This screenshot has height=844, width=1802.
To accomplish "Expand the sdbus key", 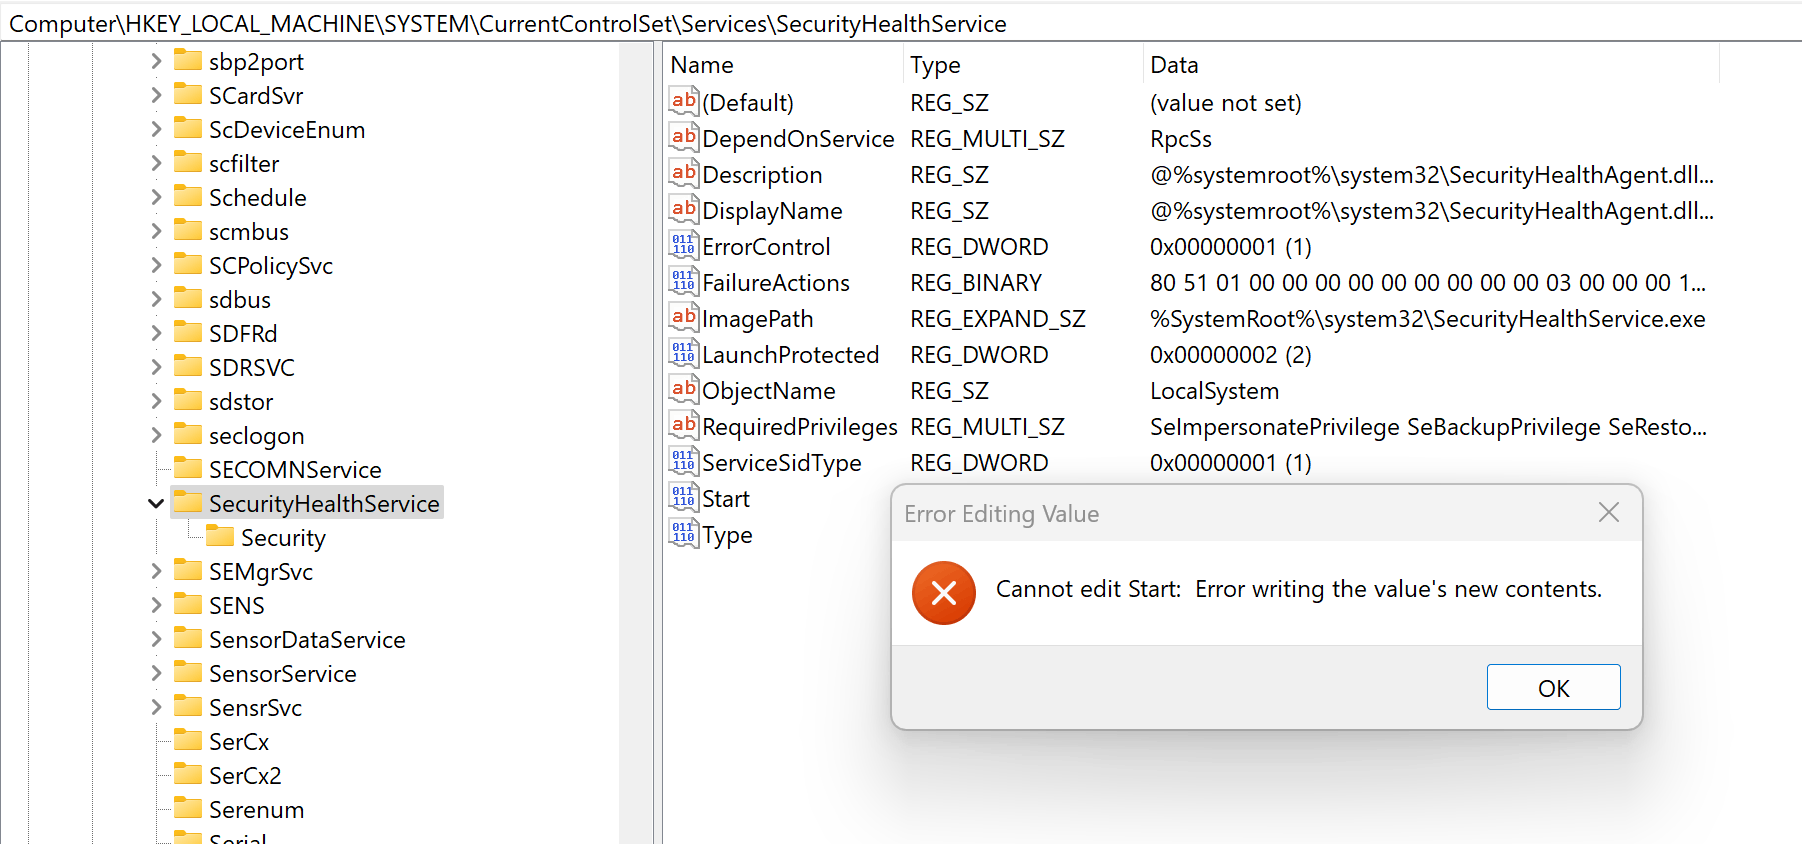I will click(x=156, y=299).
